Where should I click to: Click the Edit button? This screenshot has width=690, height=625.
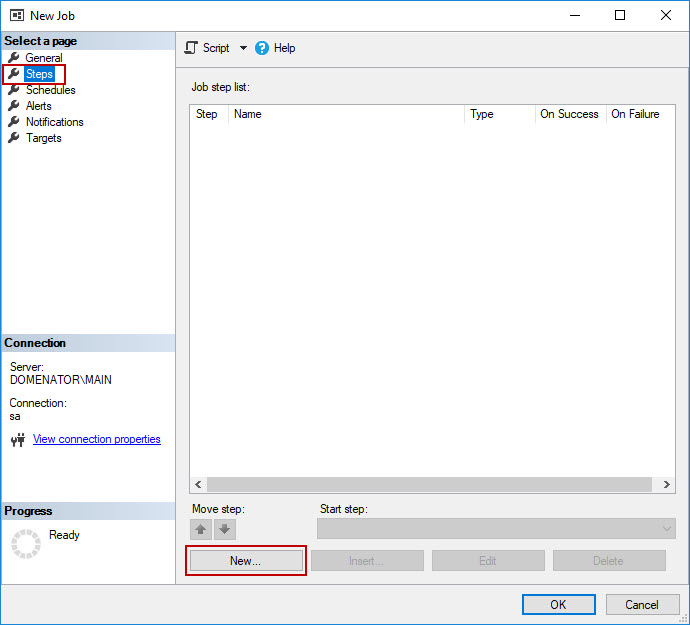pyautogui.click(x=488, y=561)
